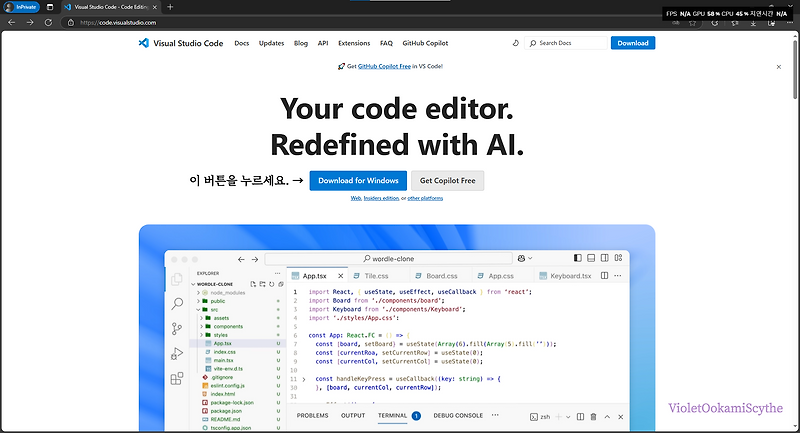Open the Extensions page
Screen dimensions: 800x433
(354, 43)
